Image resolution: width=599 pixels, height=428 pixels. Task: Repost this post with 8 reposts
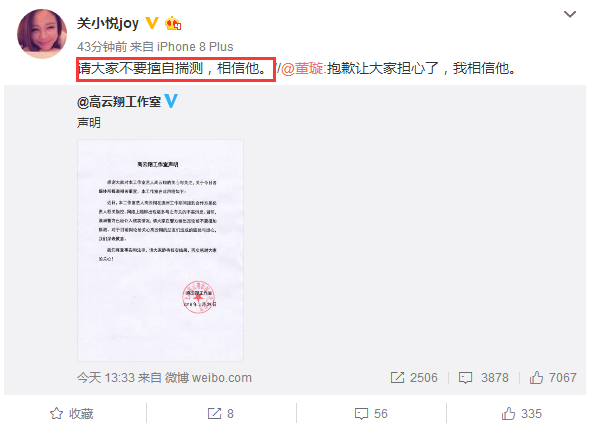220,413
